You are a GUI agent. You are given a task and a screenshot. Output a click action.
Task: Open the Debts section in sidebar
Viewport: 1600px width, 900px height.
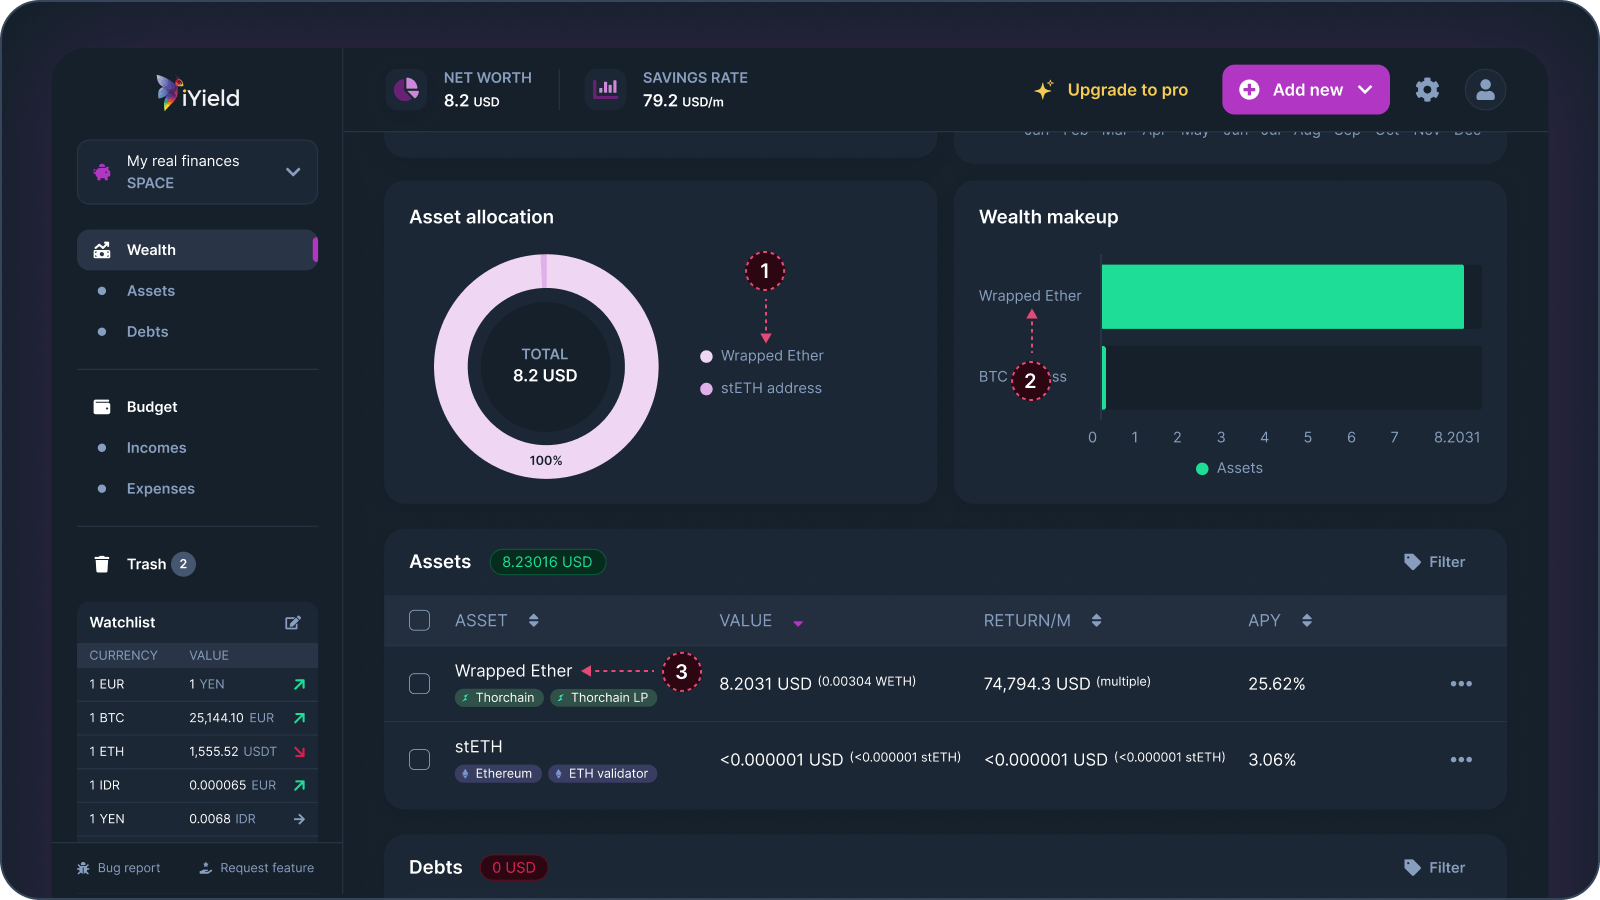click(147, 331)
